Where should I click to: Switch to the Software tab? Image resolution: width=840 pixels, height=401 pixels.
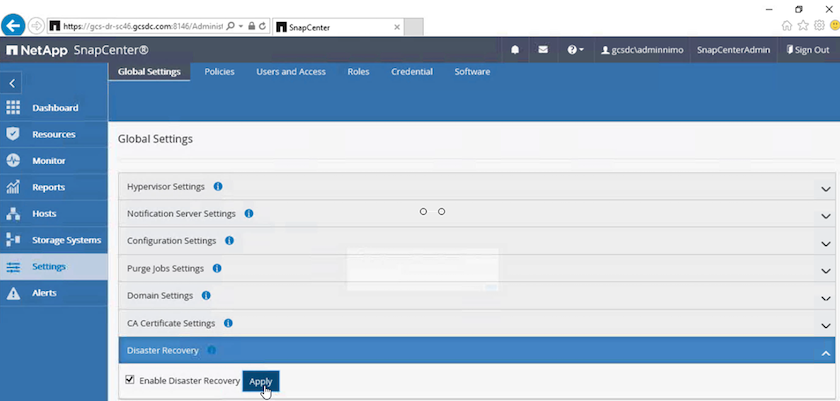(x=472, y=72)
